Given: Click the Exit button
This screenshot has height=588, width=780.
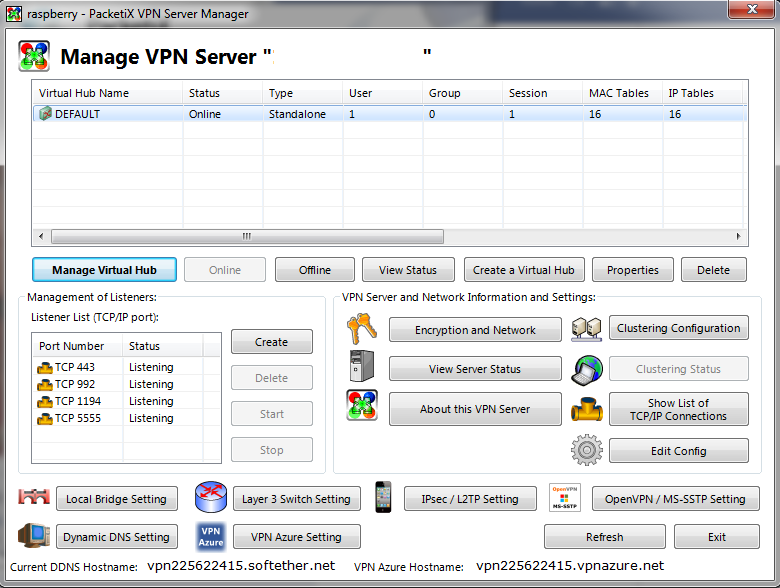Looking at the screenshot, I should coord(717,537).
